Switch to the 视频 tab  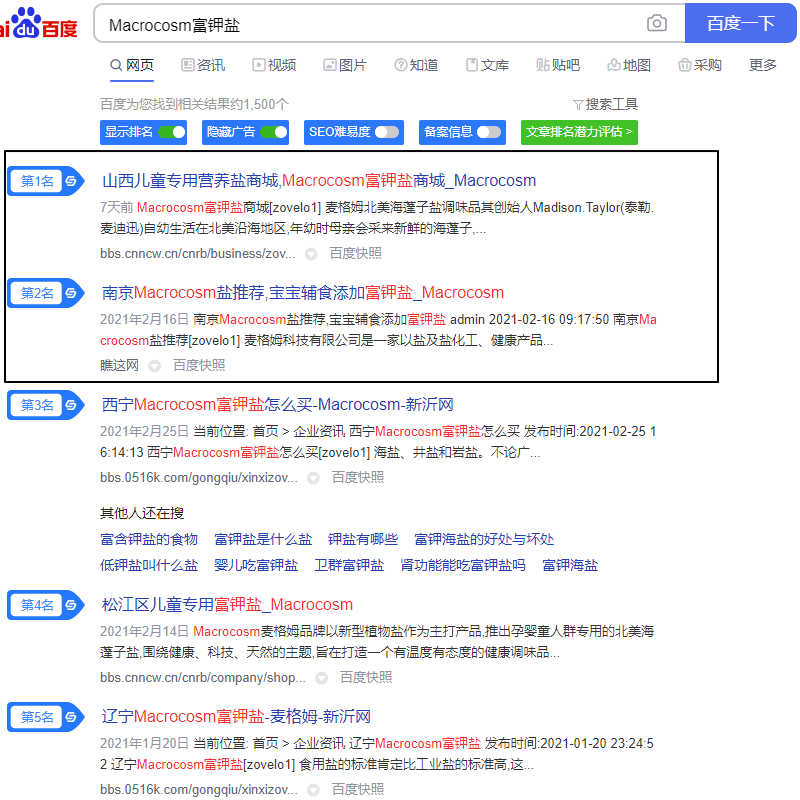pyautogui.click(x=274, y=65)
